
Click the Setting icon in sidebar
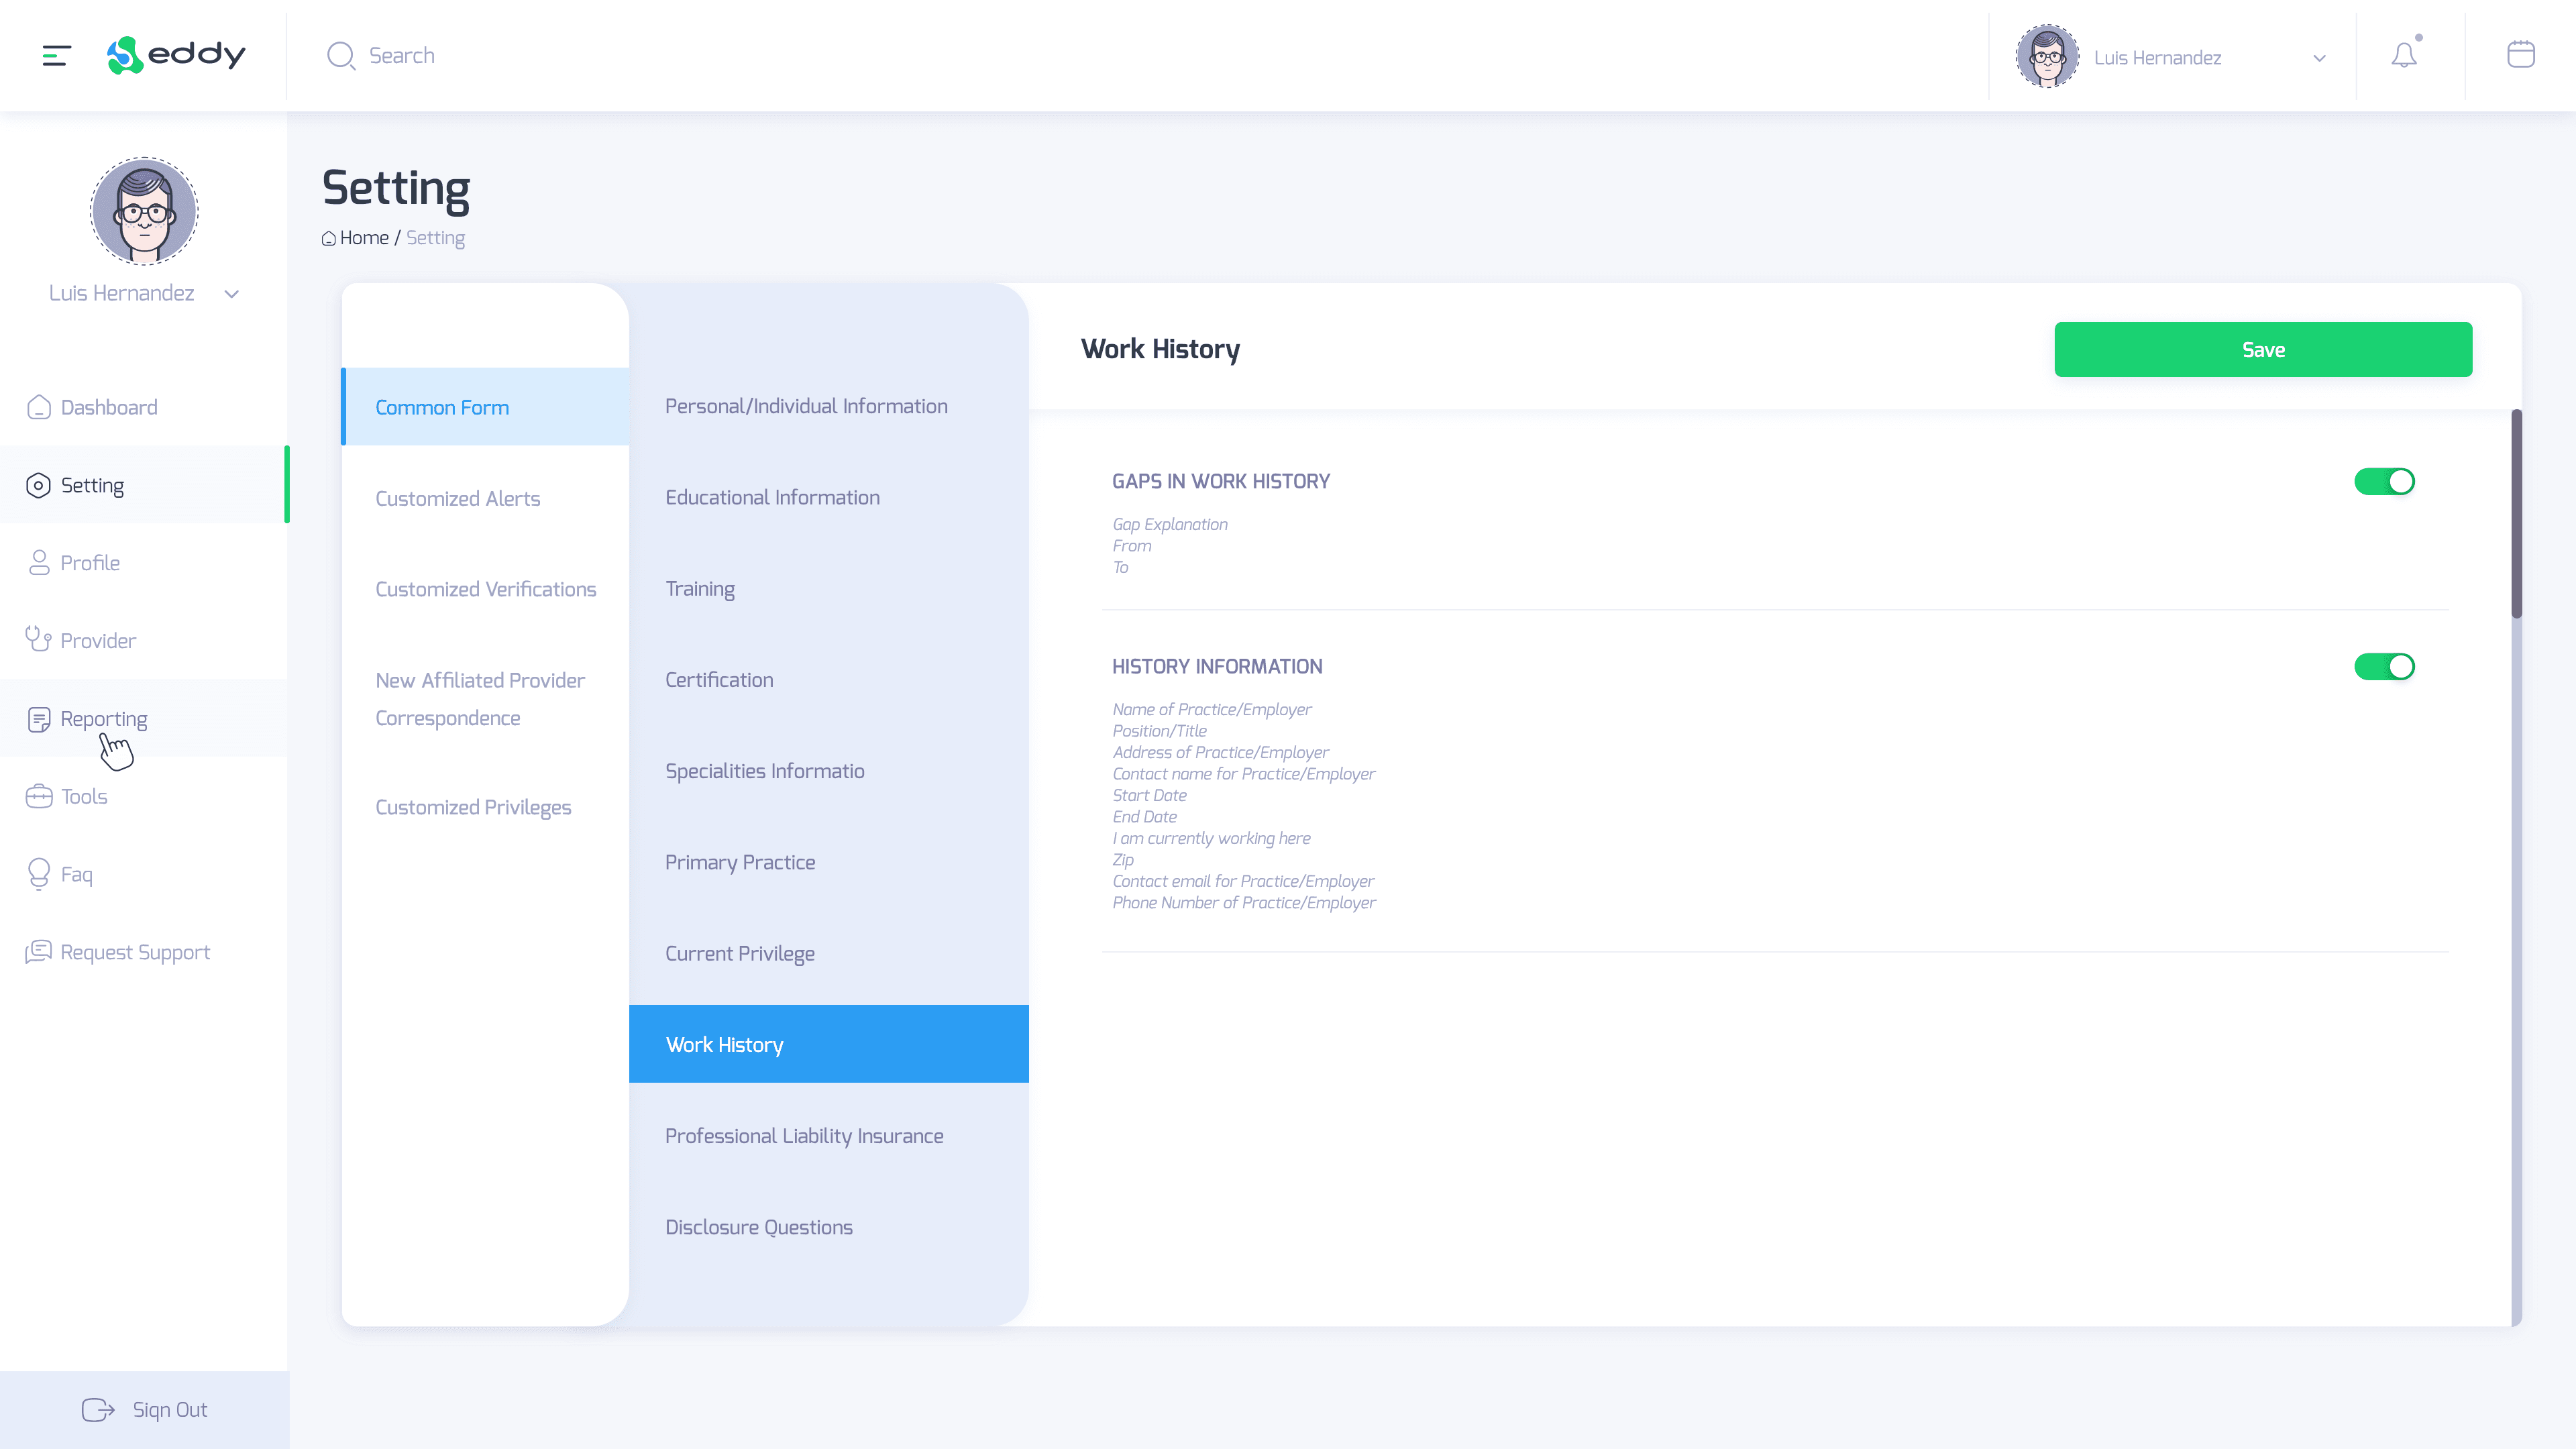click(39, 486)
